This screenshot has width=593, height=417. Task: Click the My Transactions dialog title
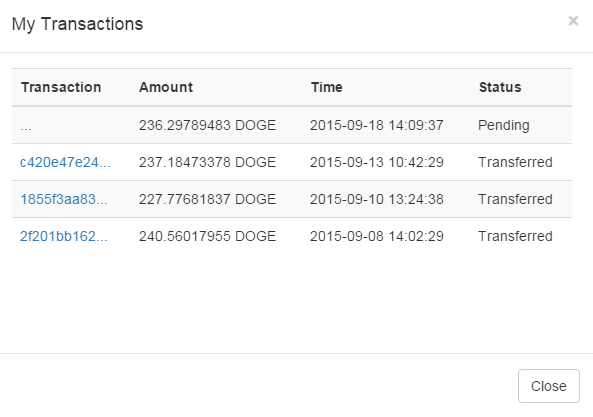(x=78, y=24)
